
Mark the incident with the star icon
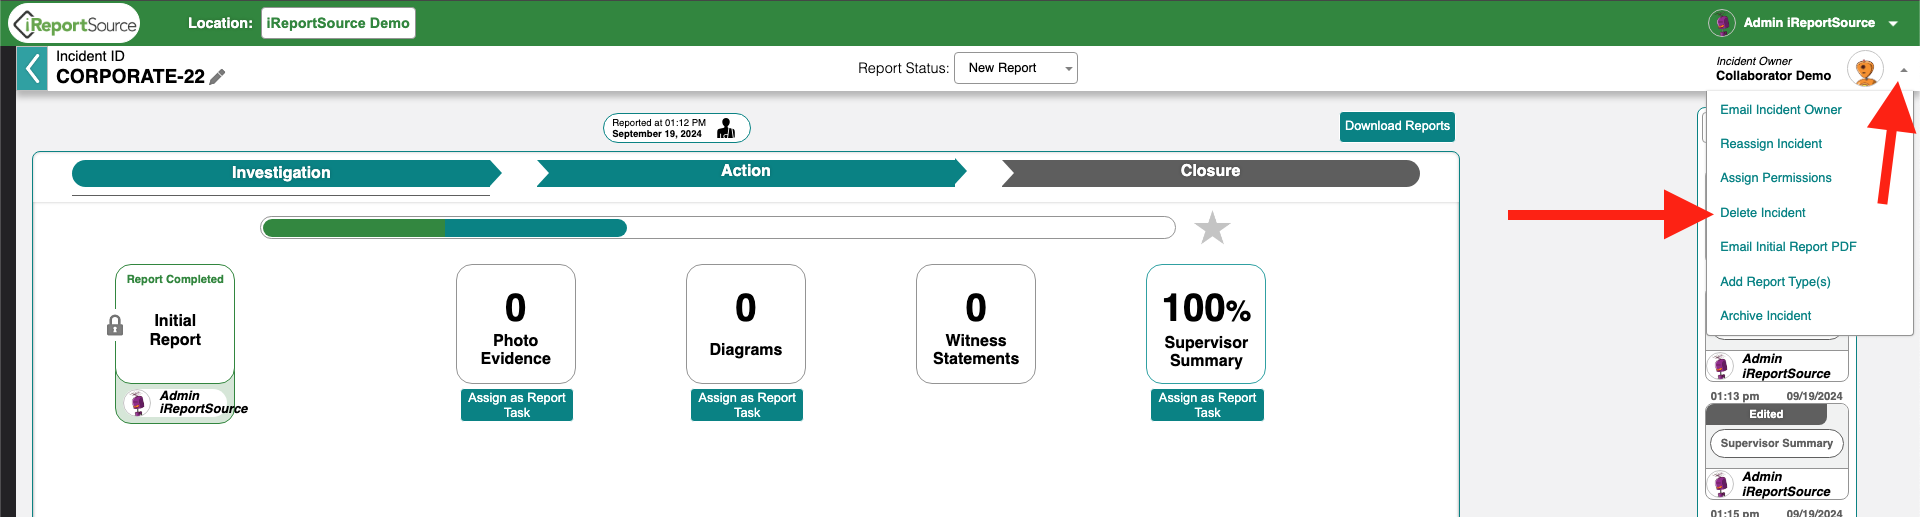pos(1212,228)
